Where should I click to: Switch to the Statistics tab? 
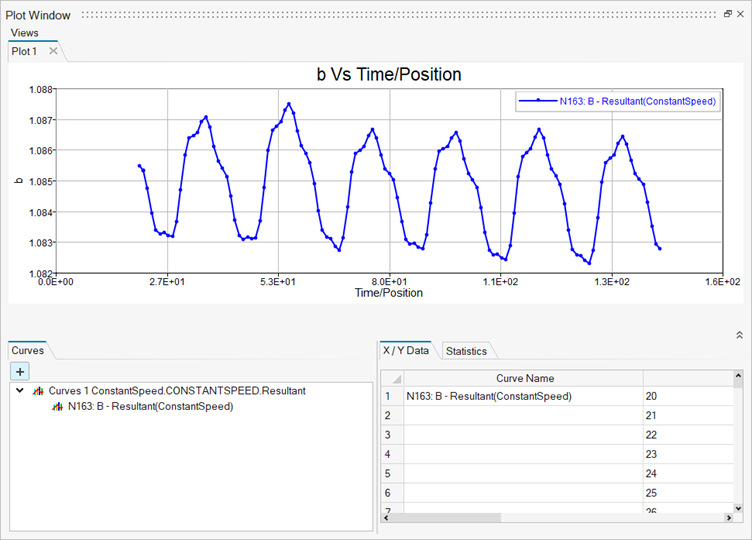(466, 351)
